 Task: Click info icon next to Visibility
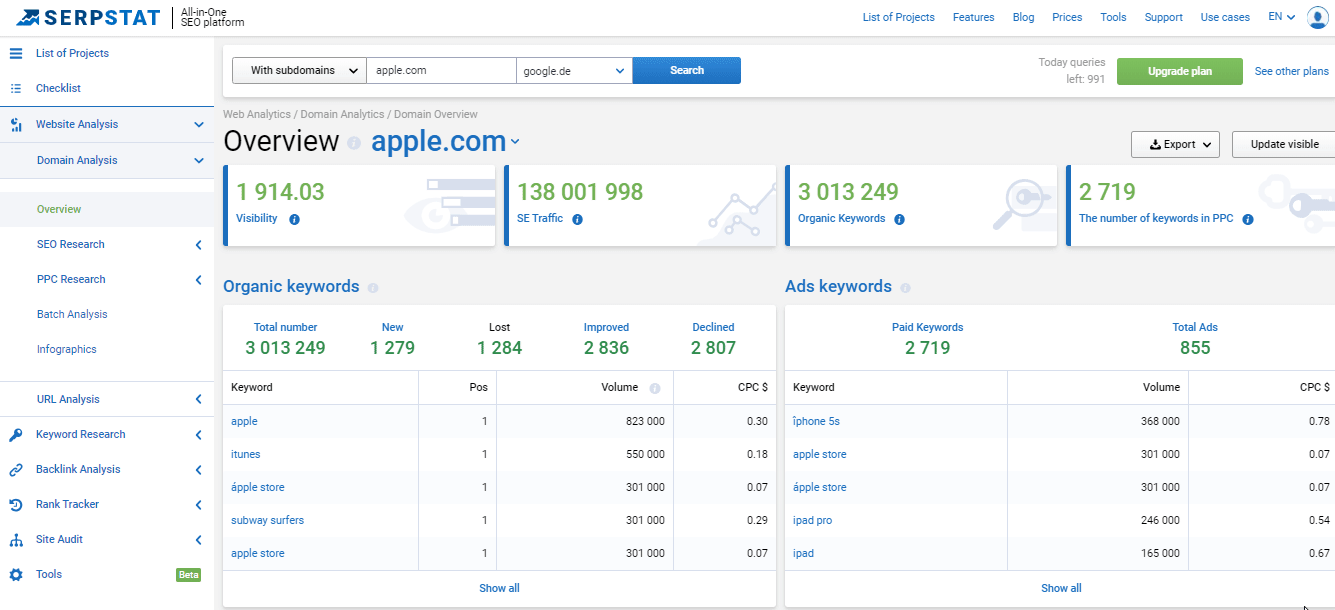coord(294,219)
